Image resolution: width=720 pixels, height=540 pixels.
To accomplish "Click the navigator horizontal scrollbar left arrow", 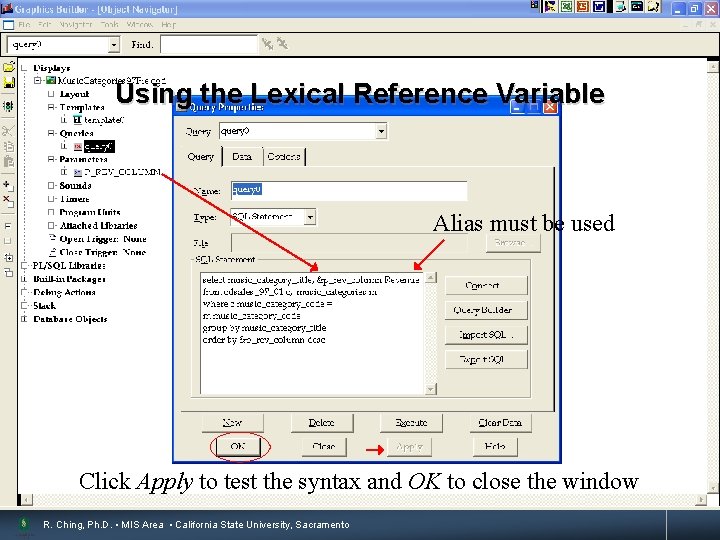I will [x=27, y=499].
